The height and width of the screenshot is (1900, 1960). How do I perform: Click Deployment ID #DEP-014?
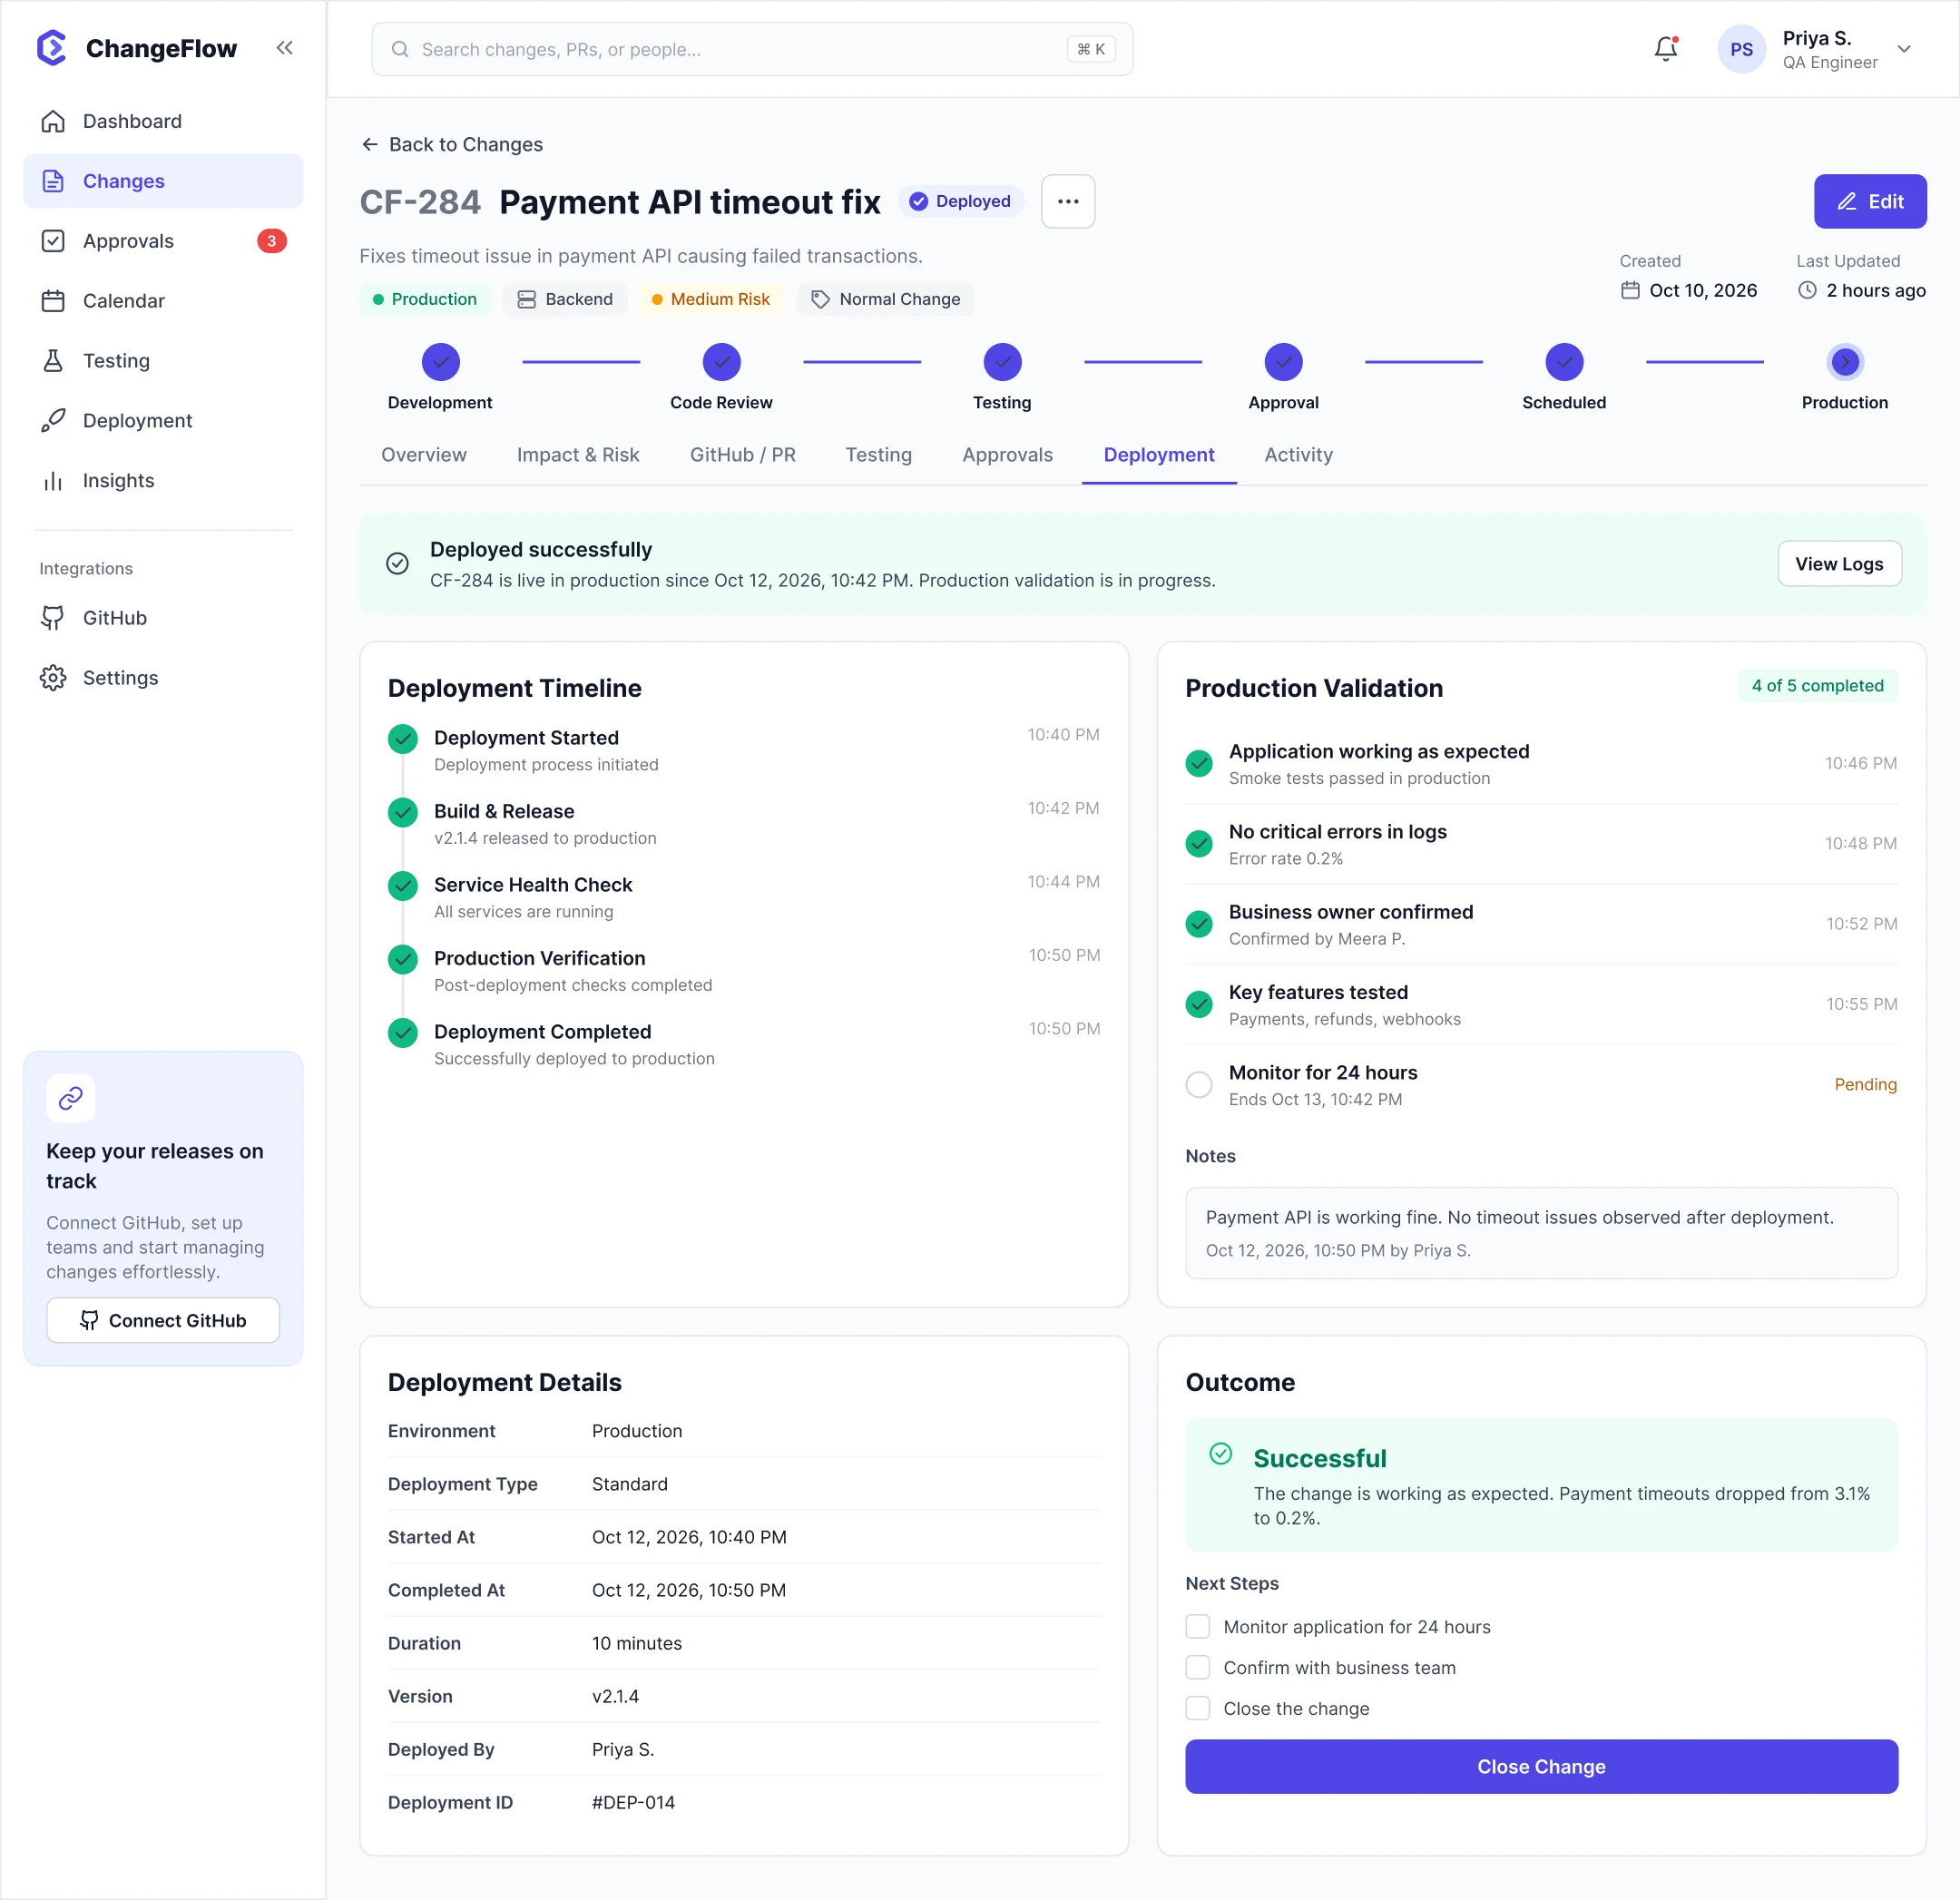[x=634, y=1802]
